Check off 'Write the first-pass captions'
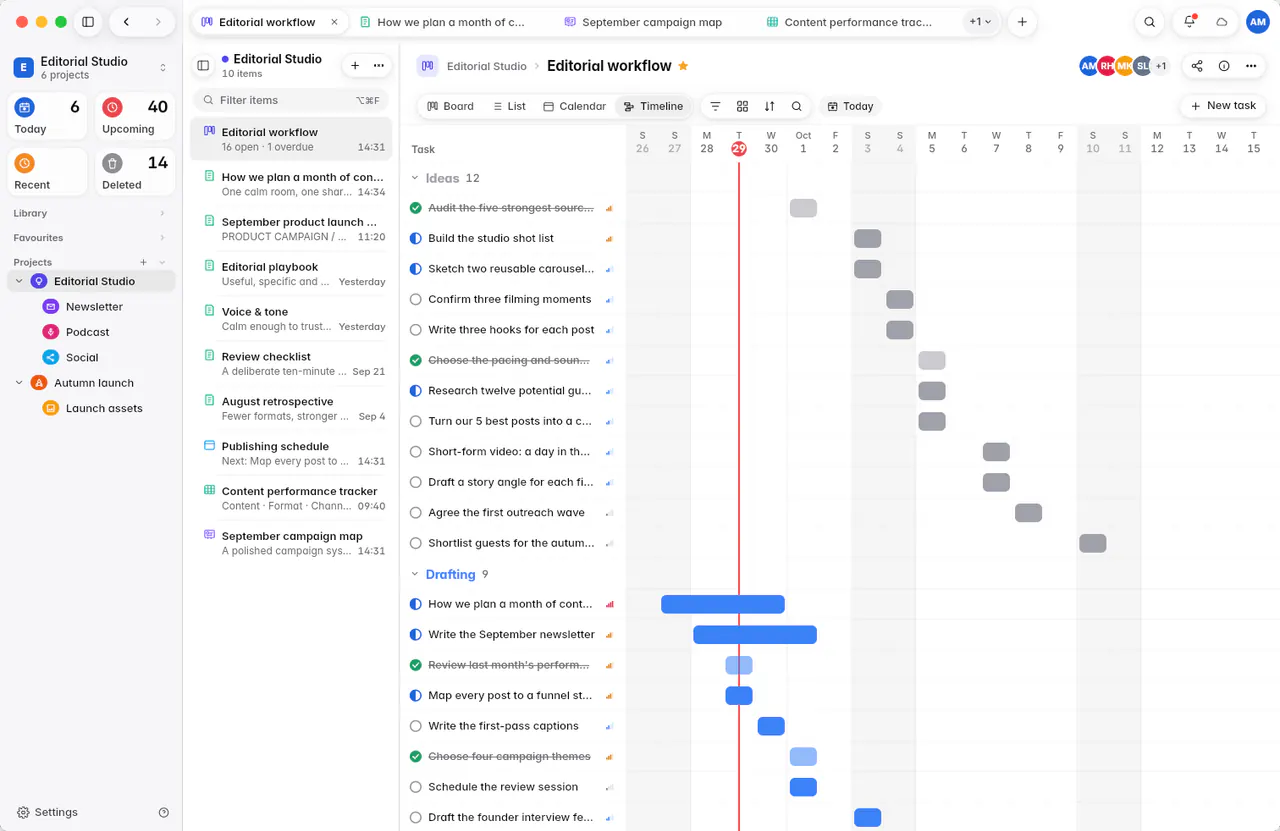 tap(416, 726)
